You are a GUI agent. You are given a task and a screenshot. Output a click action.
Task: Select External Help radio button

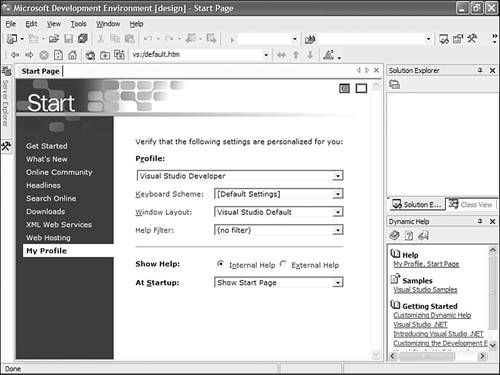click(x=283, y=264)
